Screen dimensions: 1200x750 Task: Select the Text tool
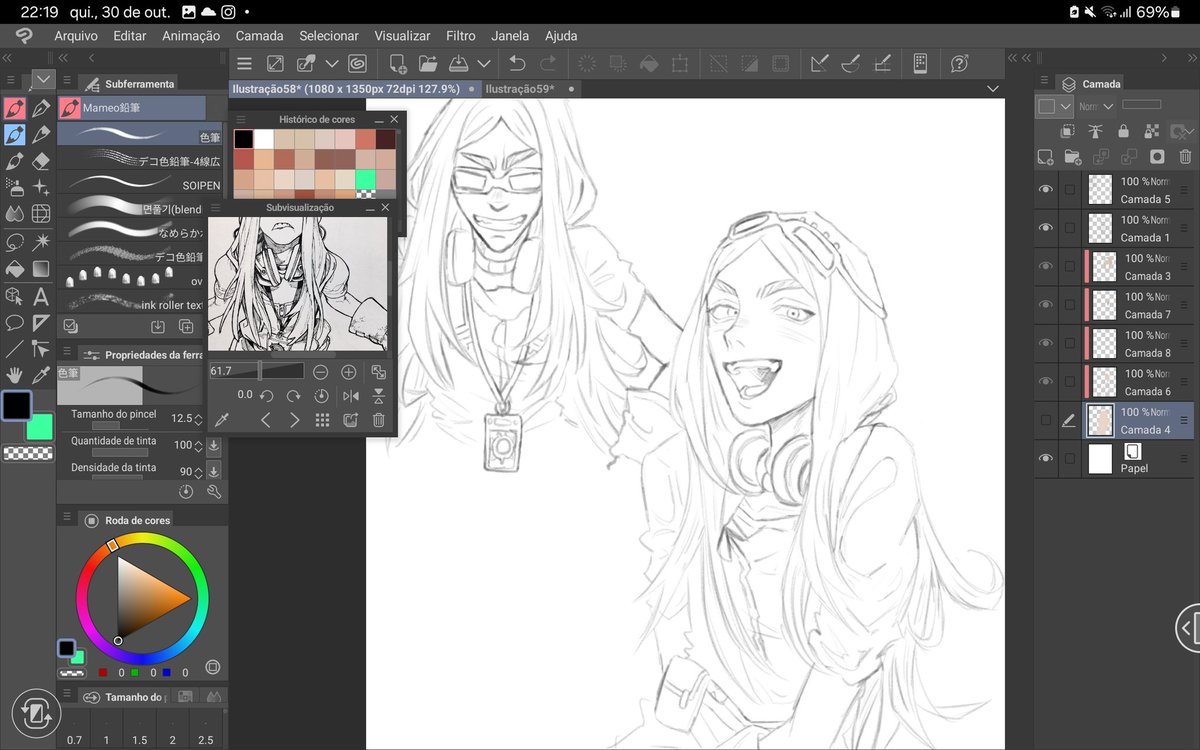click(41, 297)
